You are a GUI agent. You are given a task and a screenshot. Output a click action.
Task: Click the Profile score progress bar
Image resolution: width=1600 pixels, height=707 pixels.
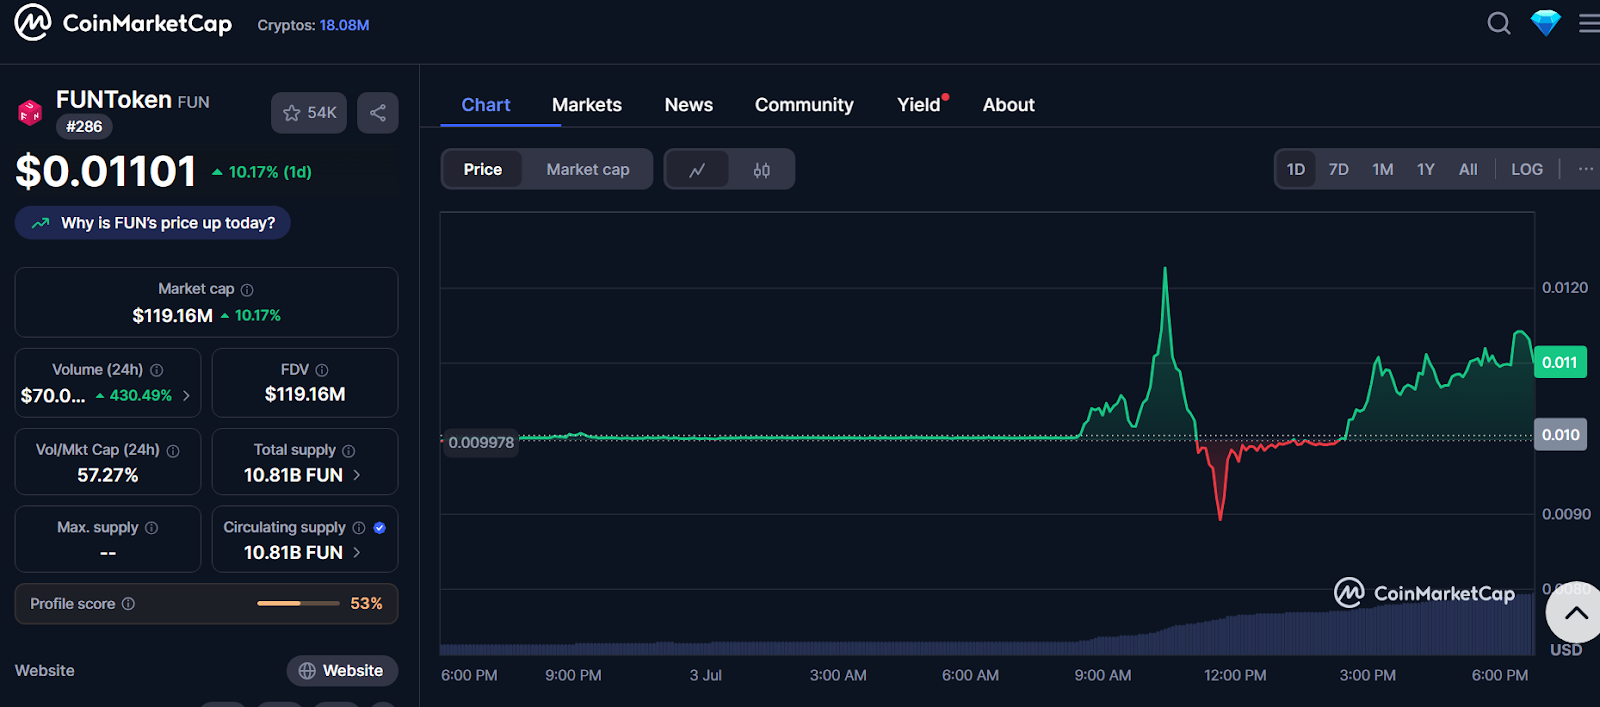click(x=298, y=604)
